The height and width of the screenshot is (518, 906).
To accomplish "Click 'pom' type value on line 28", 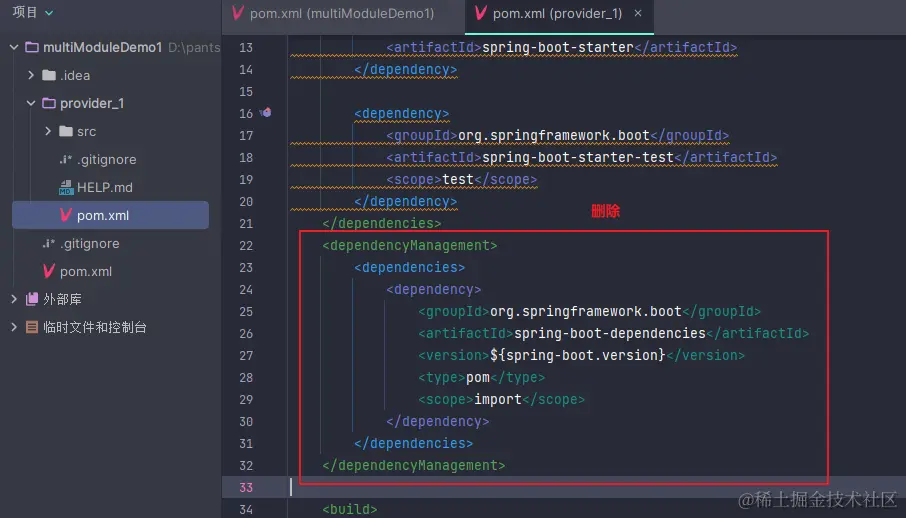I will click(478, 378).
